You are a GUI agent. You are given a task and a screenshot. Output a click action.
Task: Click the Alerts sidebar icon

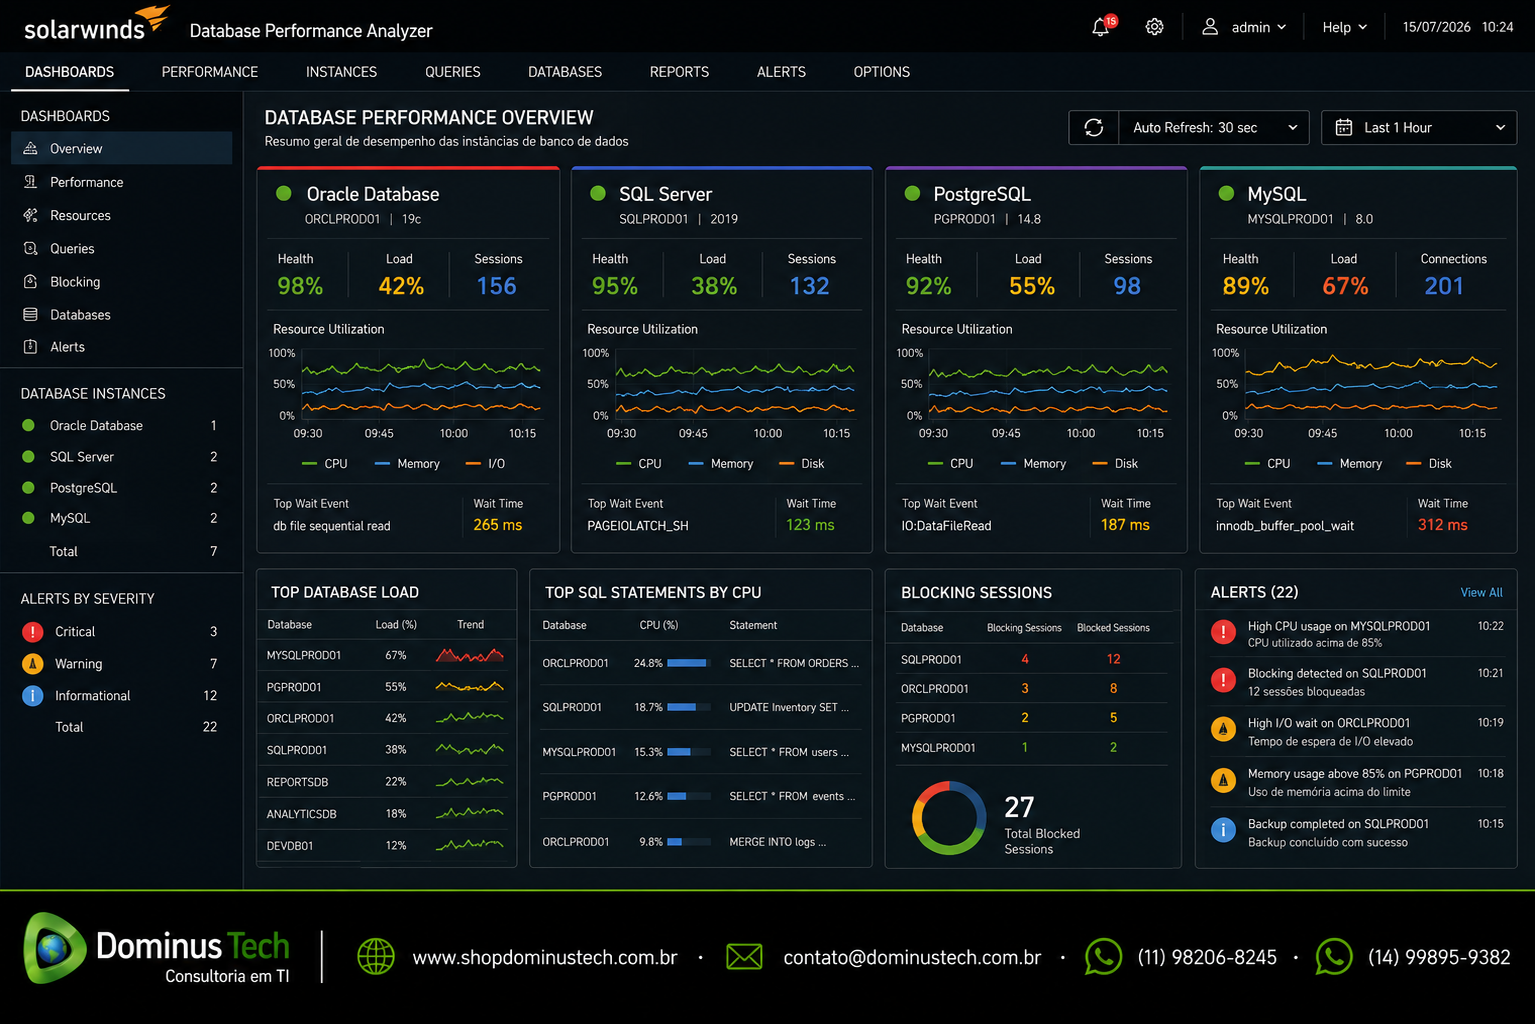31,347
